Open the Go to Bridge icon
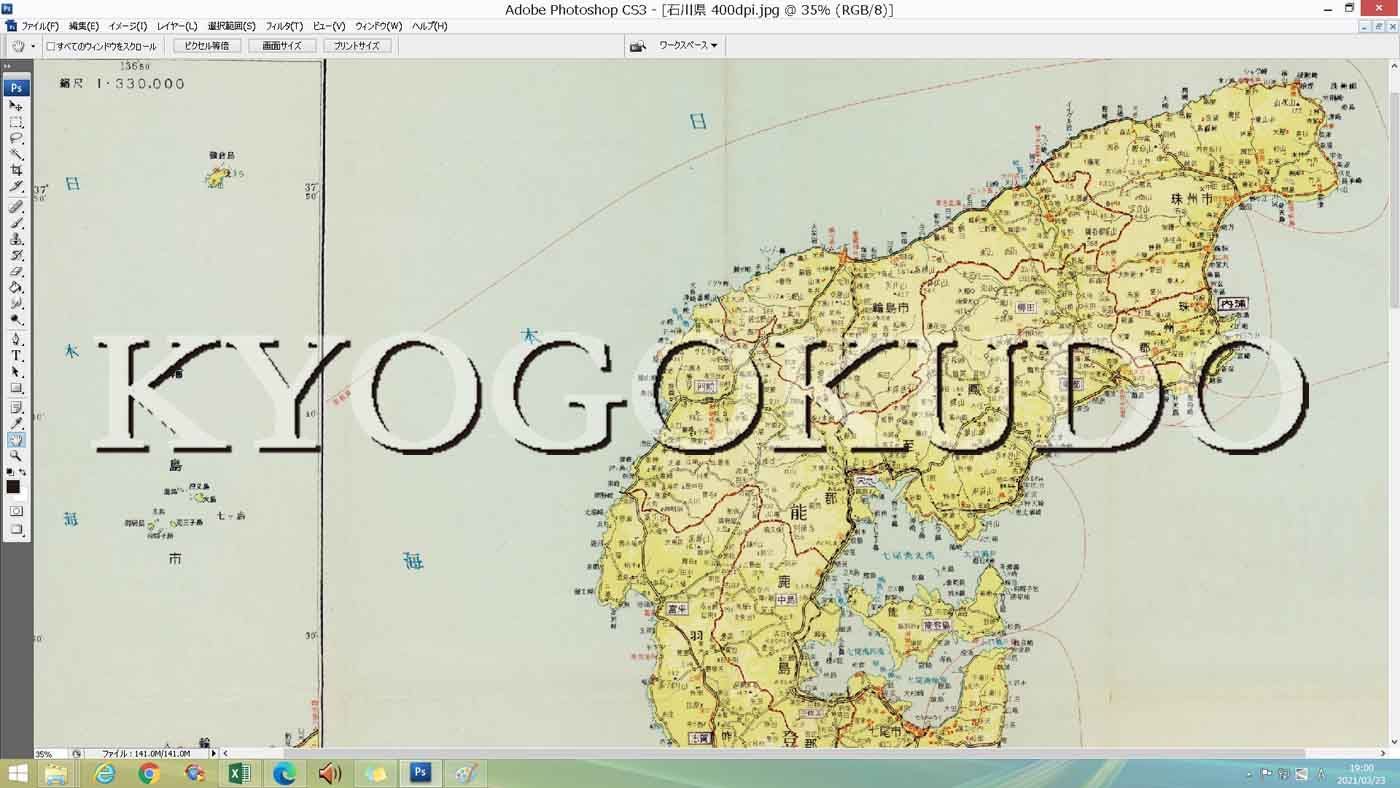Image resolution: width=1400 pixels, height=788 pixels. (637, 46)
